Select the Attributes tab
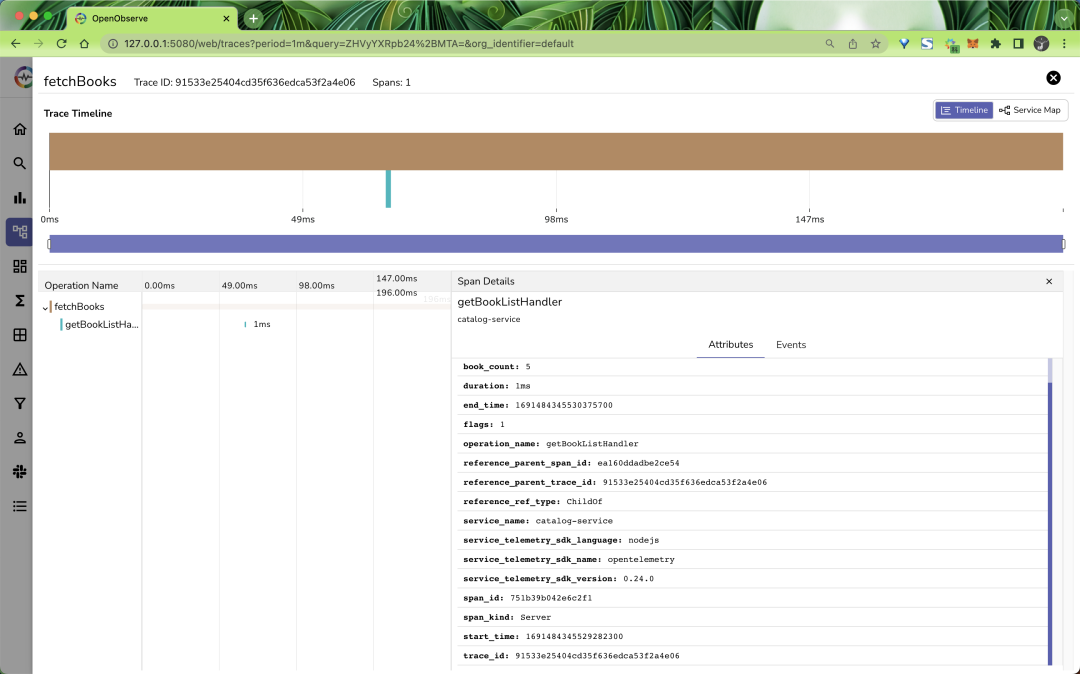Viewport: 1080px width, 674px height. pos(730,344)
